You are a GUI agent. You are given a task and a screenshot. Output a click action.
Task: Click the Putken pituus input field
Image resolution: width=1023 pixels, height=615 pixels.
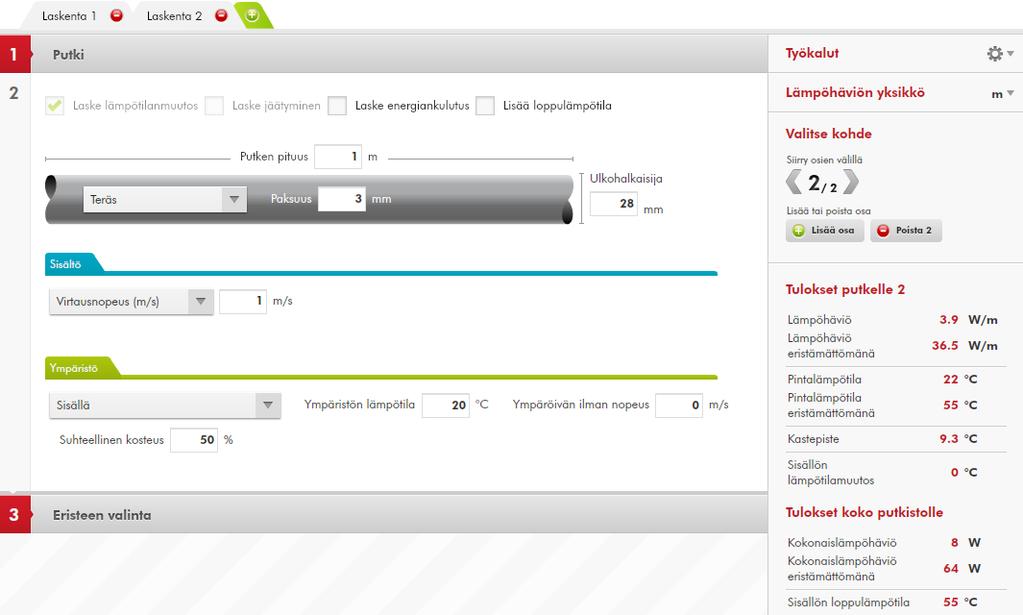point(338,157)
